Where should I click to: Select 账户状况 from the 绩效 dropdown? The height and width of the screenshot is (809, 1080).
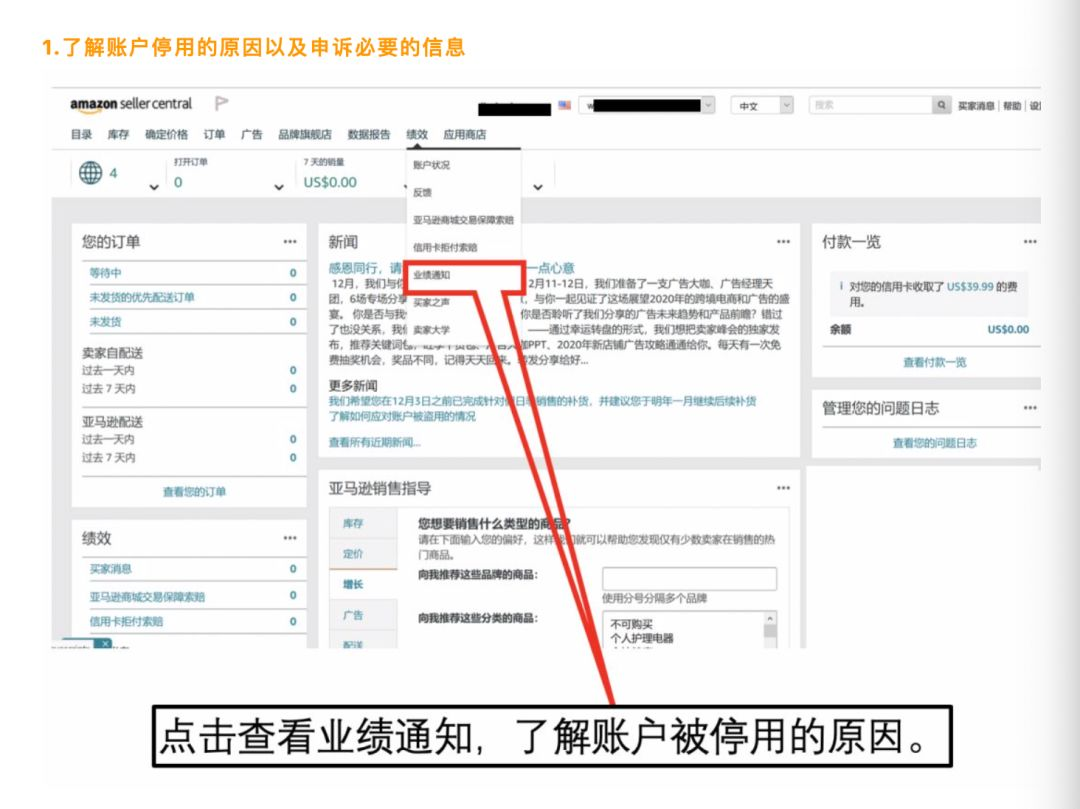coord(431,165)
